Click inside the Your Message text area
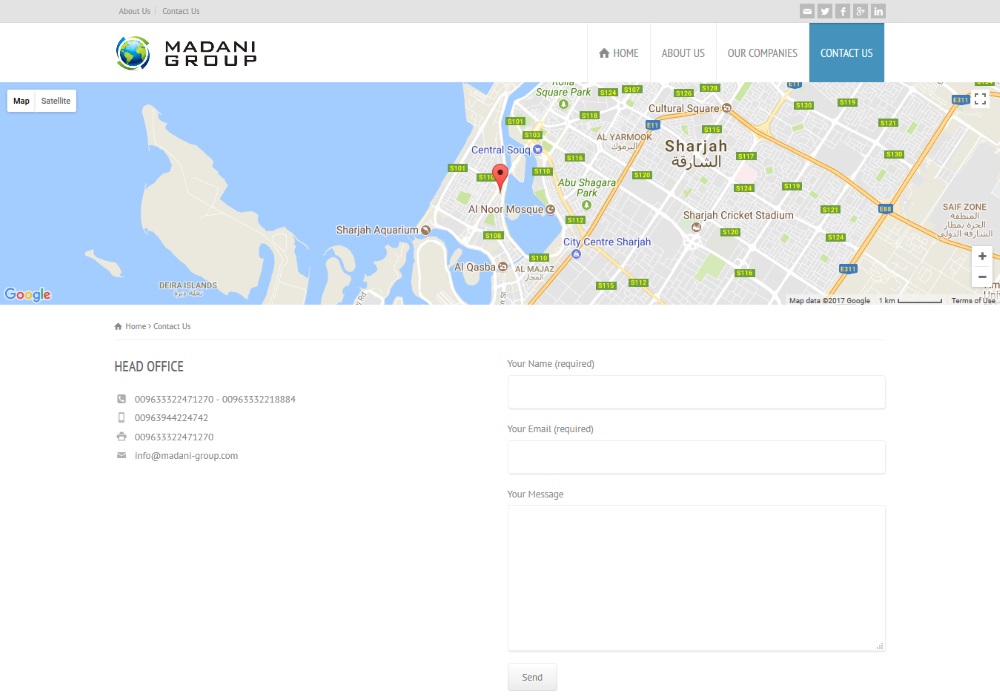 tap(696, 578)
